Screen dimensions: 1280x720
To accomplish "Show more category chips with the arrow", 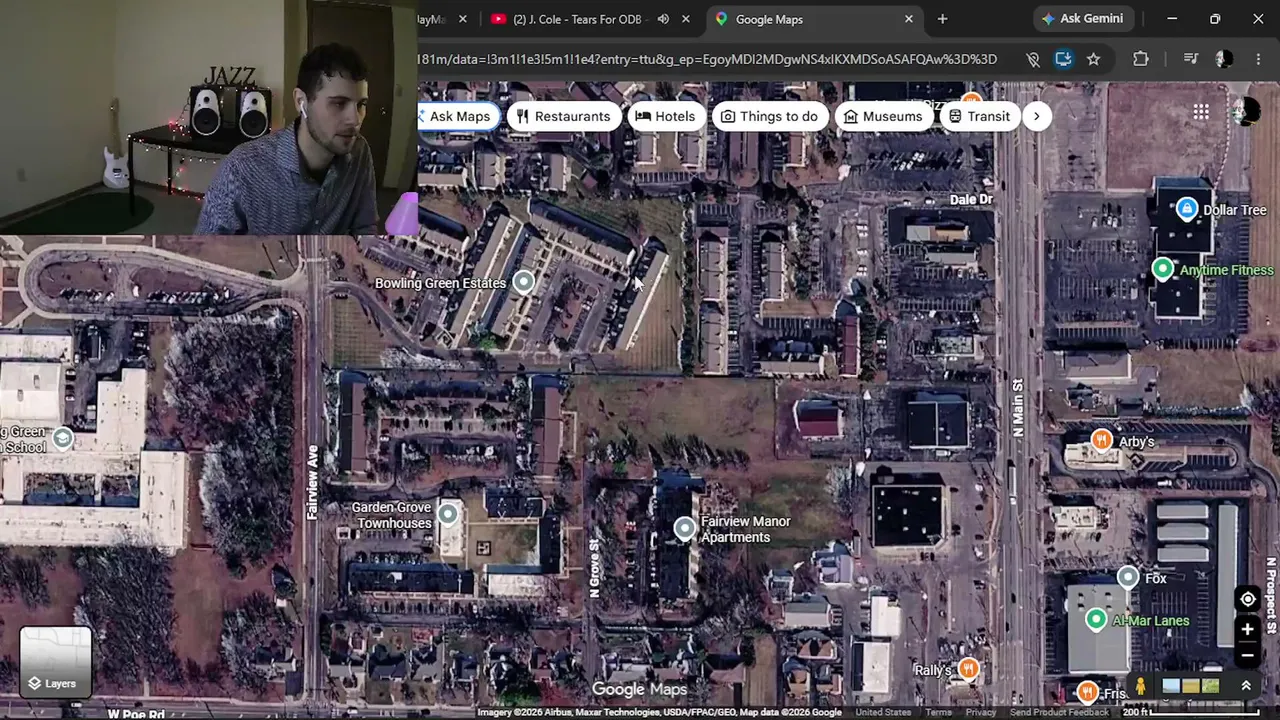I will click(1036, 116).
